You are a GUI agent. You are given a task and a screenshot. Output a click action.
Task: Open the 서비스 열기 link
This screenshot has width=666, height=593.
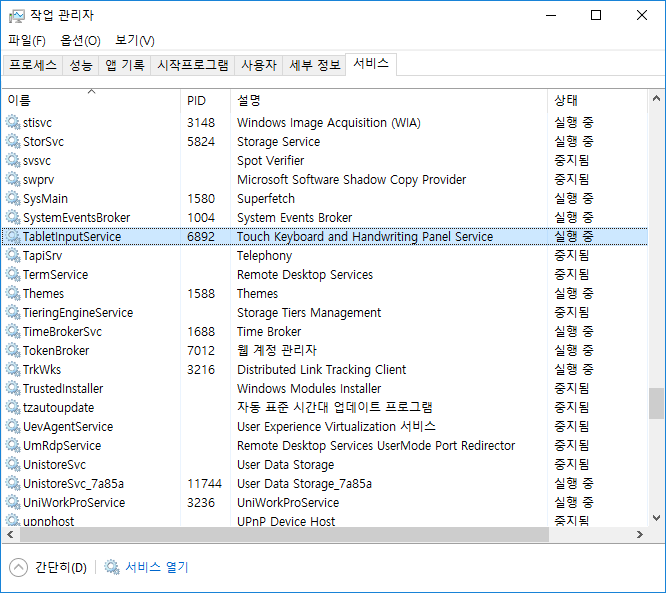coord(156,567)
